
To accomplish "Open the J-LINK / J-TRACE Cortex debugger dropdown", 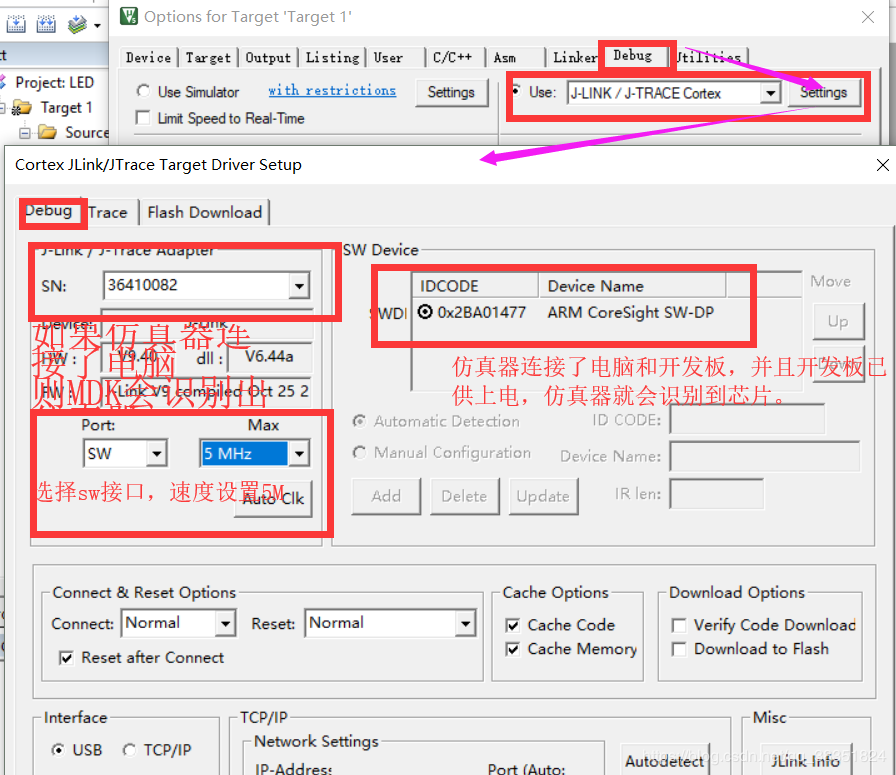I will pos(770,93).
